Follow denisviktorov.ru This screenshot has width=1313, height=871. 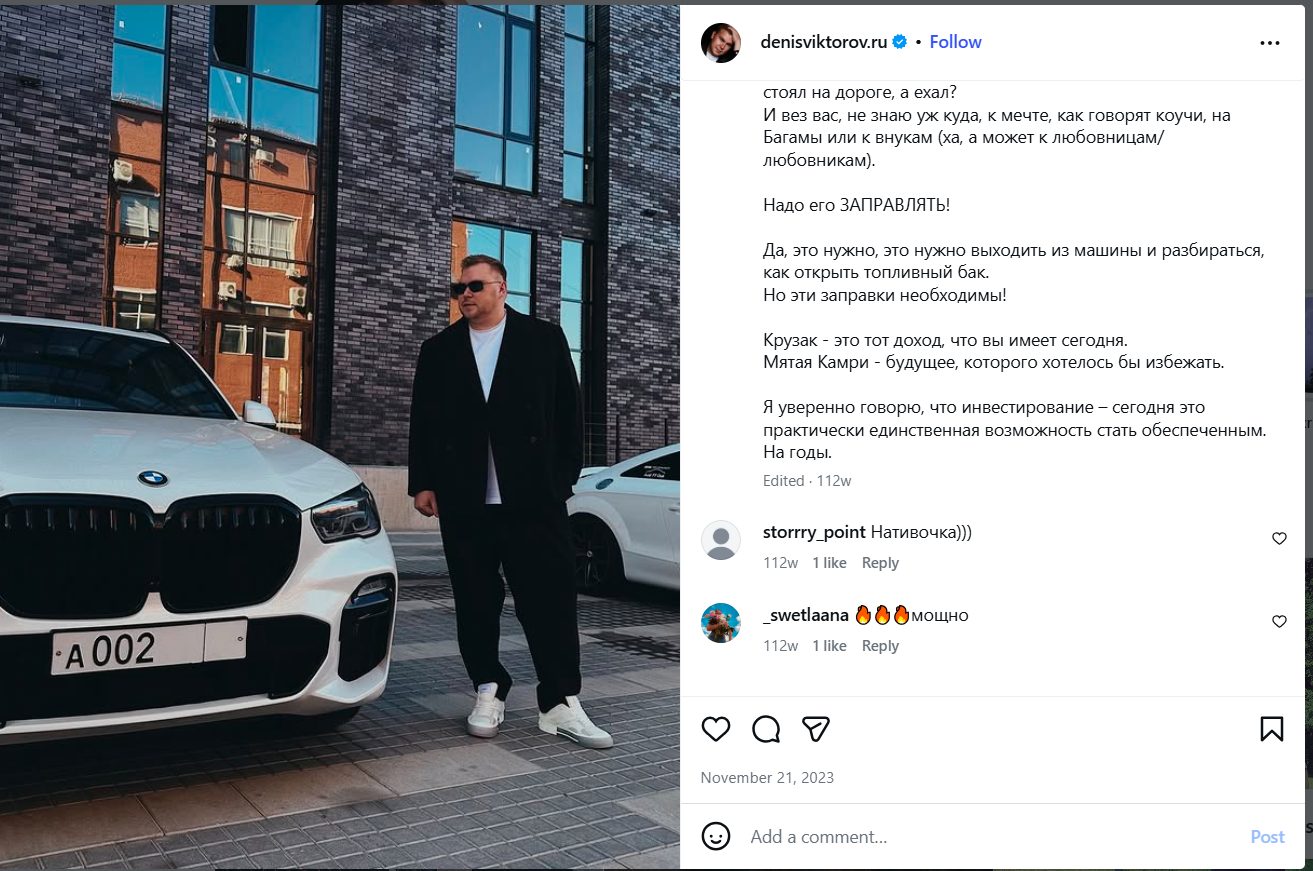[x=955, y=42]
